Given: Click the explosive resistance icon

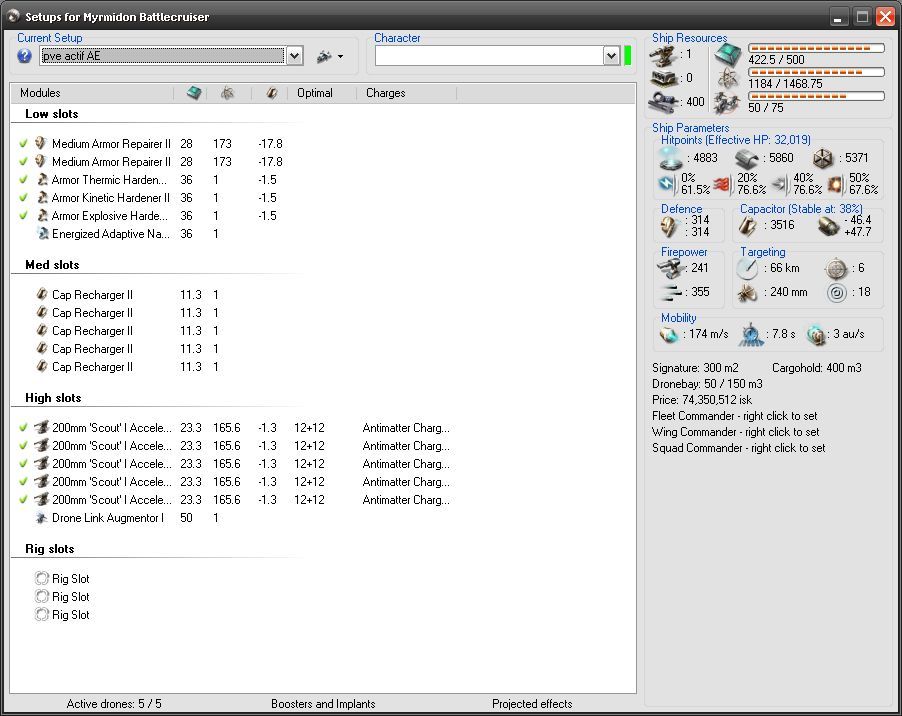Looking at the screenshot, I should (x=836, y=184).
